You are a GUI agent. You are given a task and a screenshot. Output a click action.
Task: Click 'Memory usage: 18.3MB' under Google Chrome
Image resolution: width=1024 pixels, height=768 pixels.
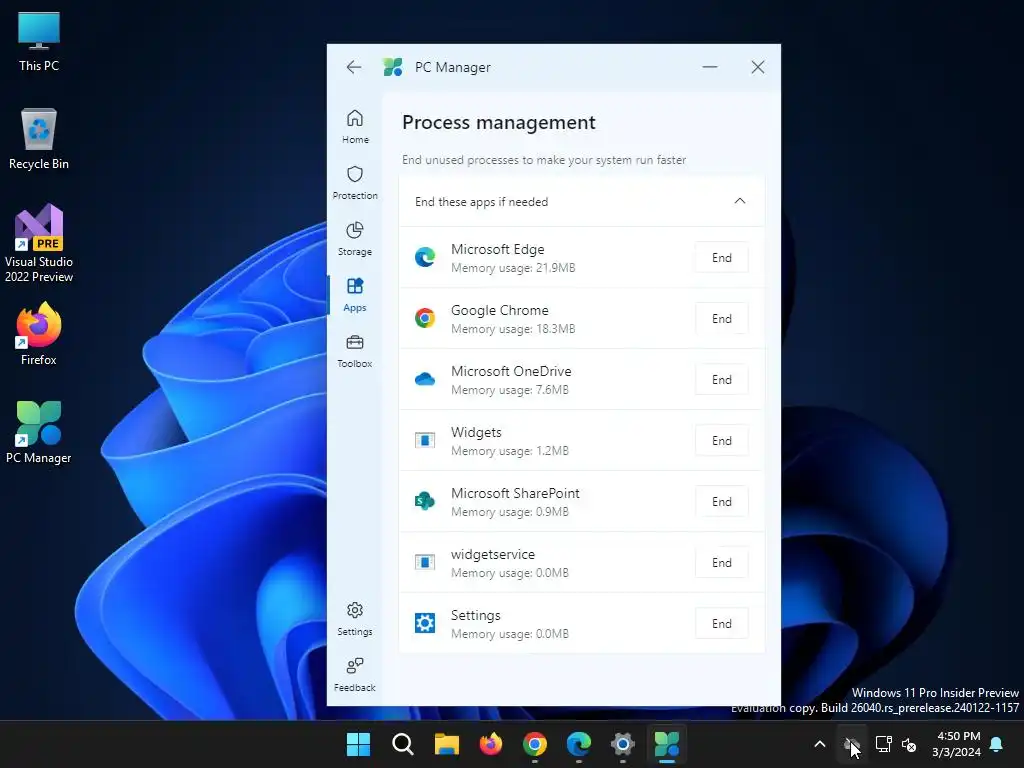[x=513, y=328]
